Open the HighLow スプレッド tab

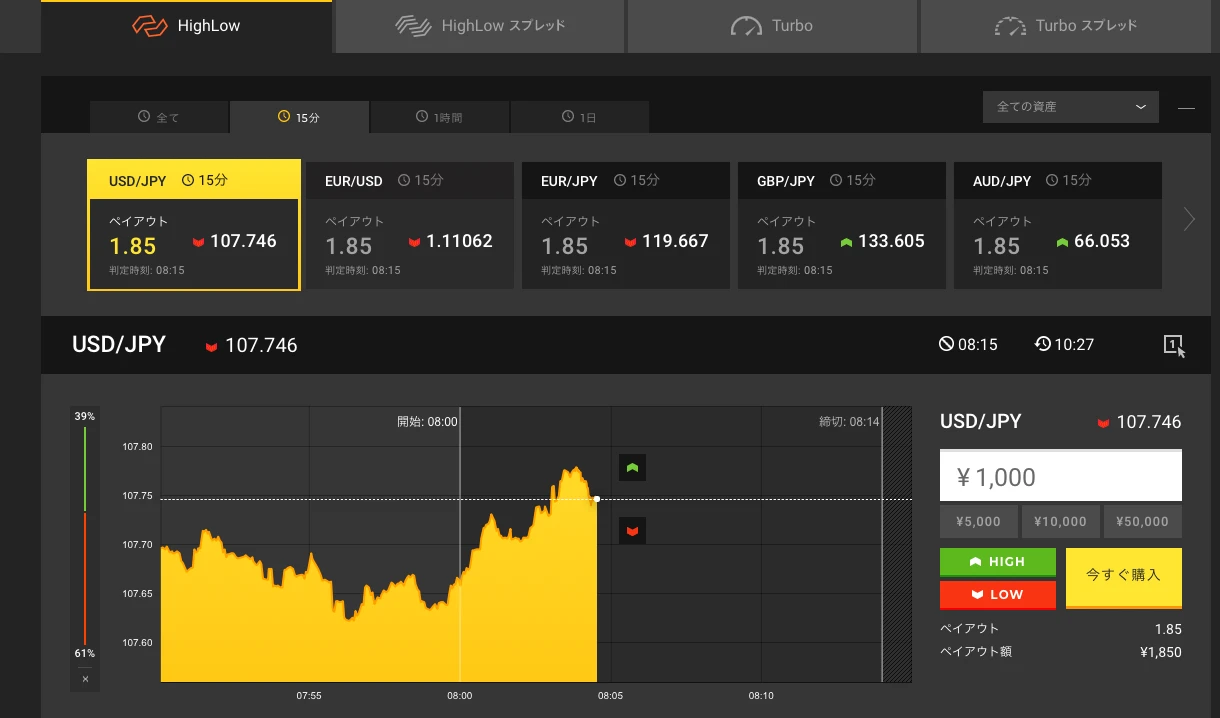(x=480, y=26)
